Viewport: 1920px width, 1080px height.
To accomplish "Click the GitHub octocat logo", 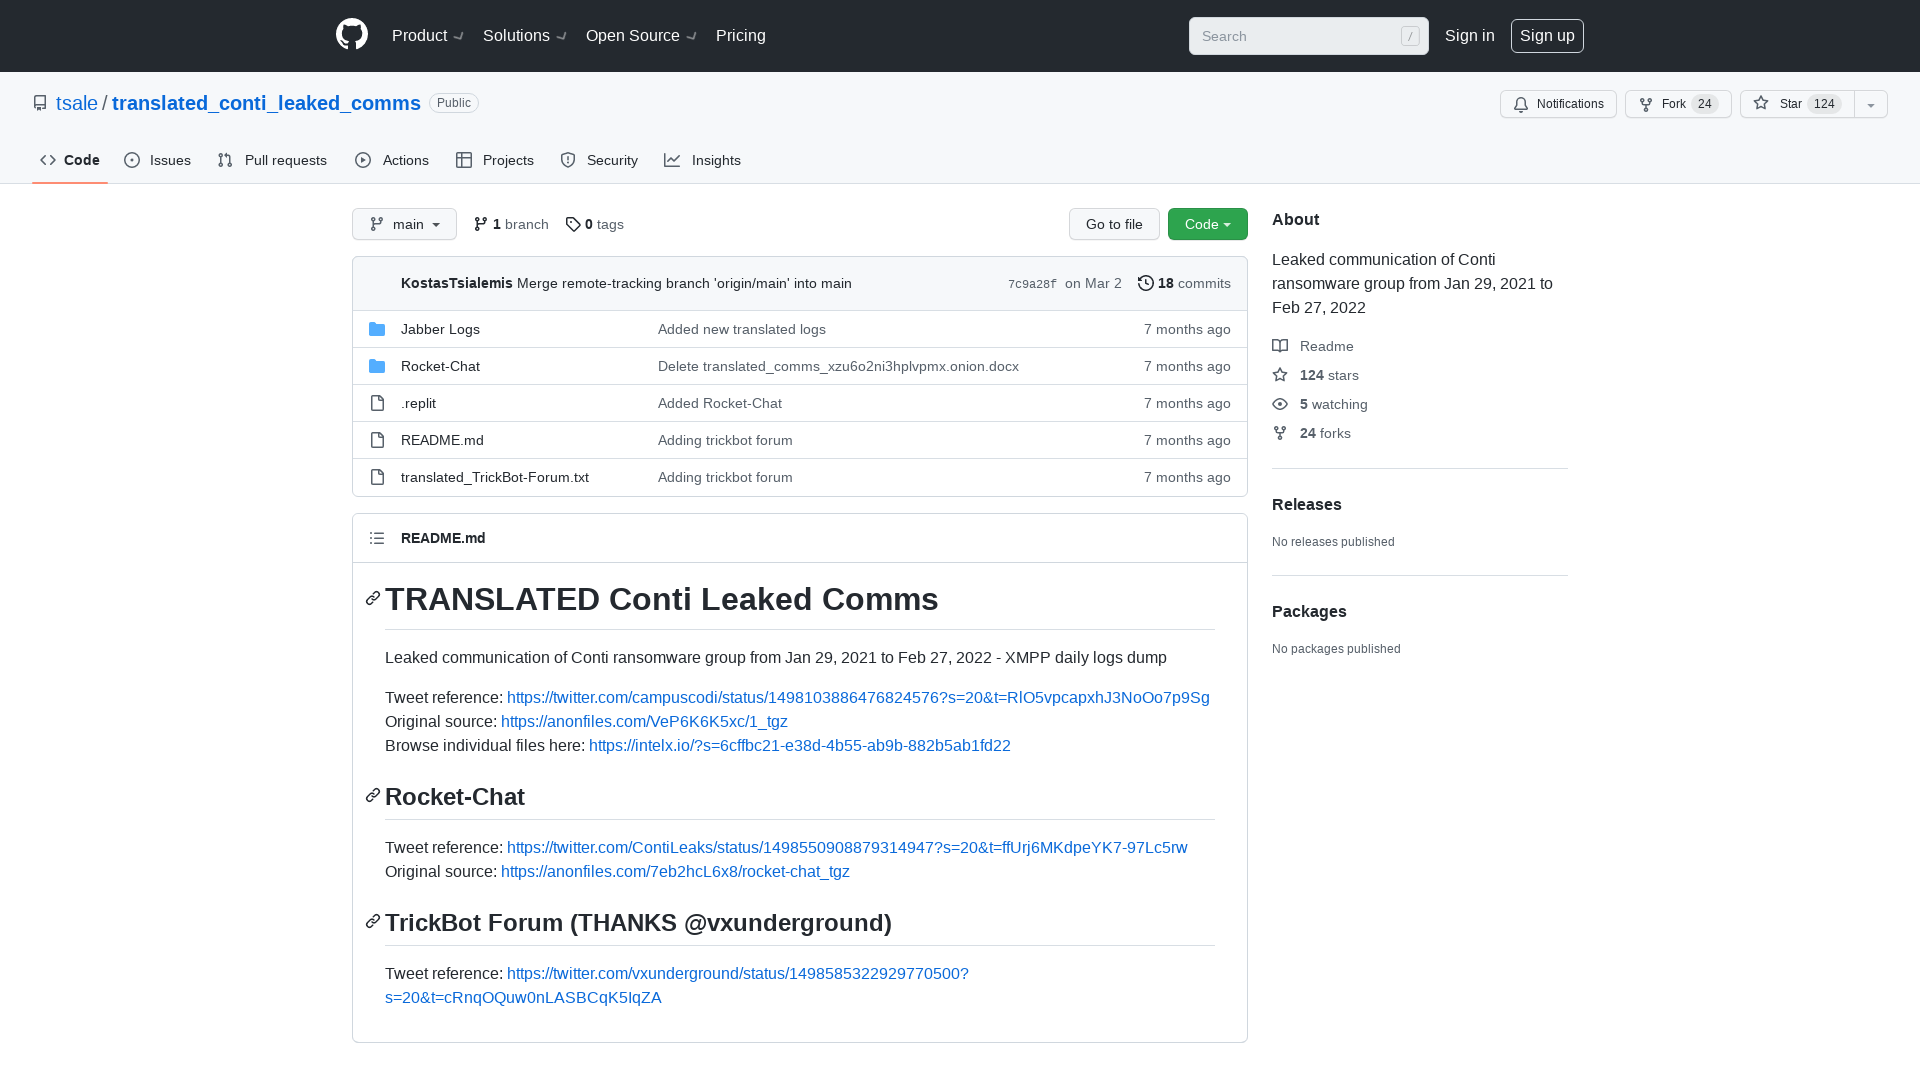I will pos(352,35).
